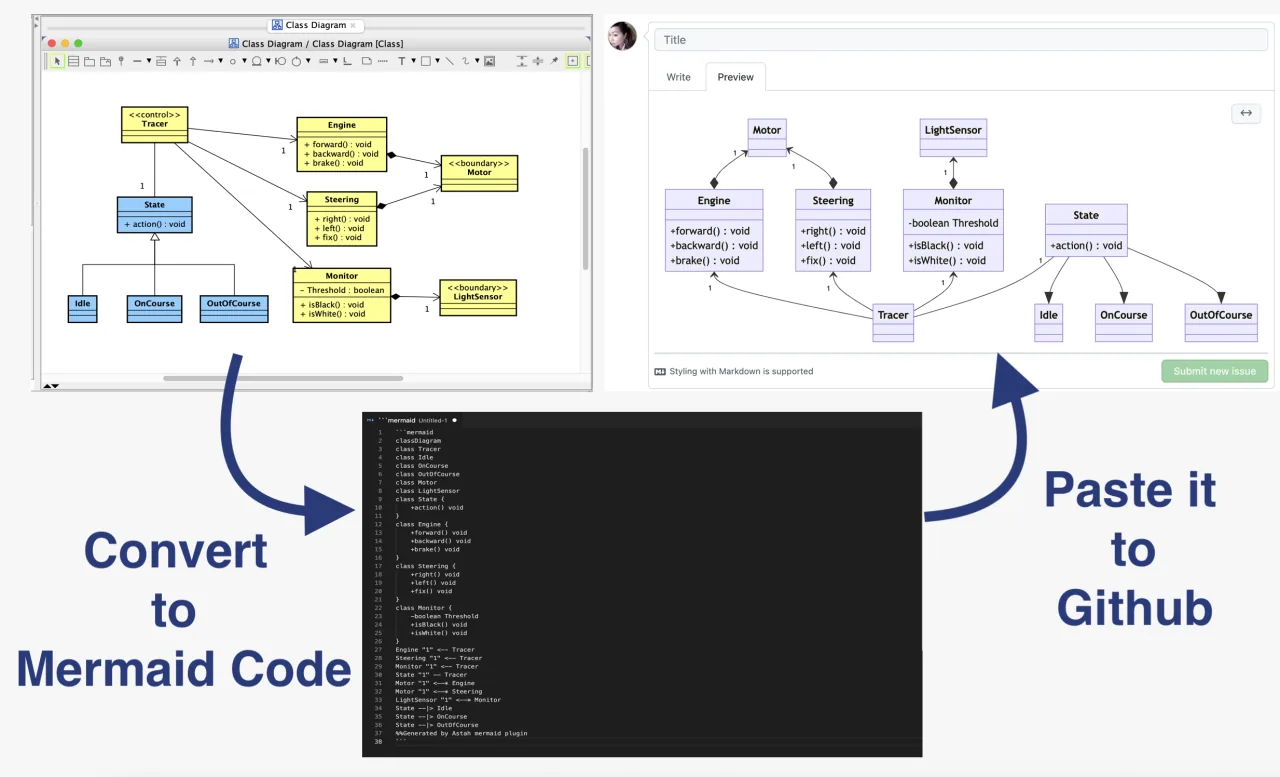
Task: Select the Class Diagram tab in Astah
Action: point(316,25)
